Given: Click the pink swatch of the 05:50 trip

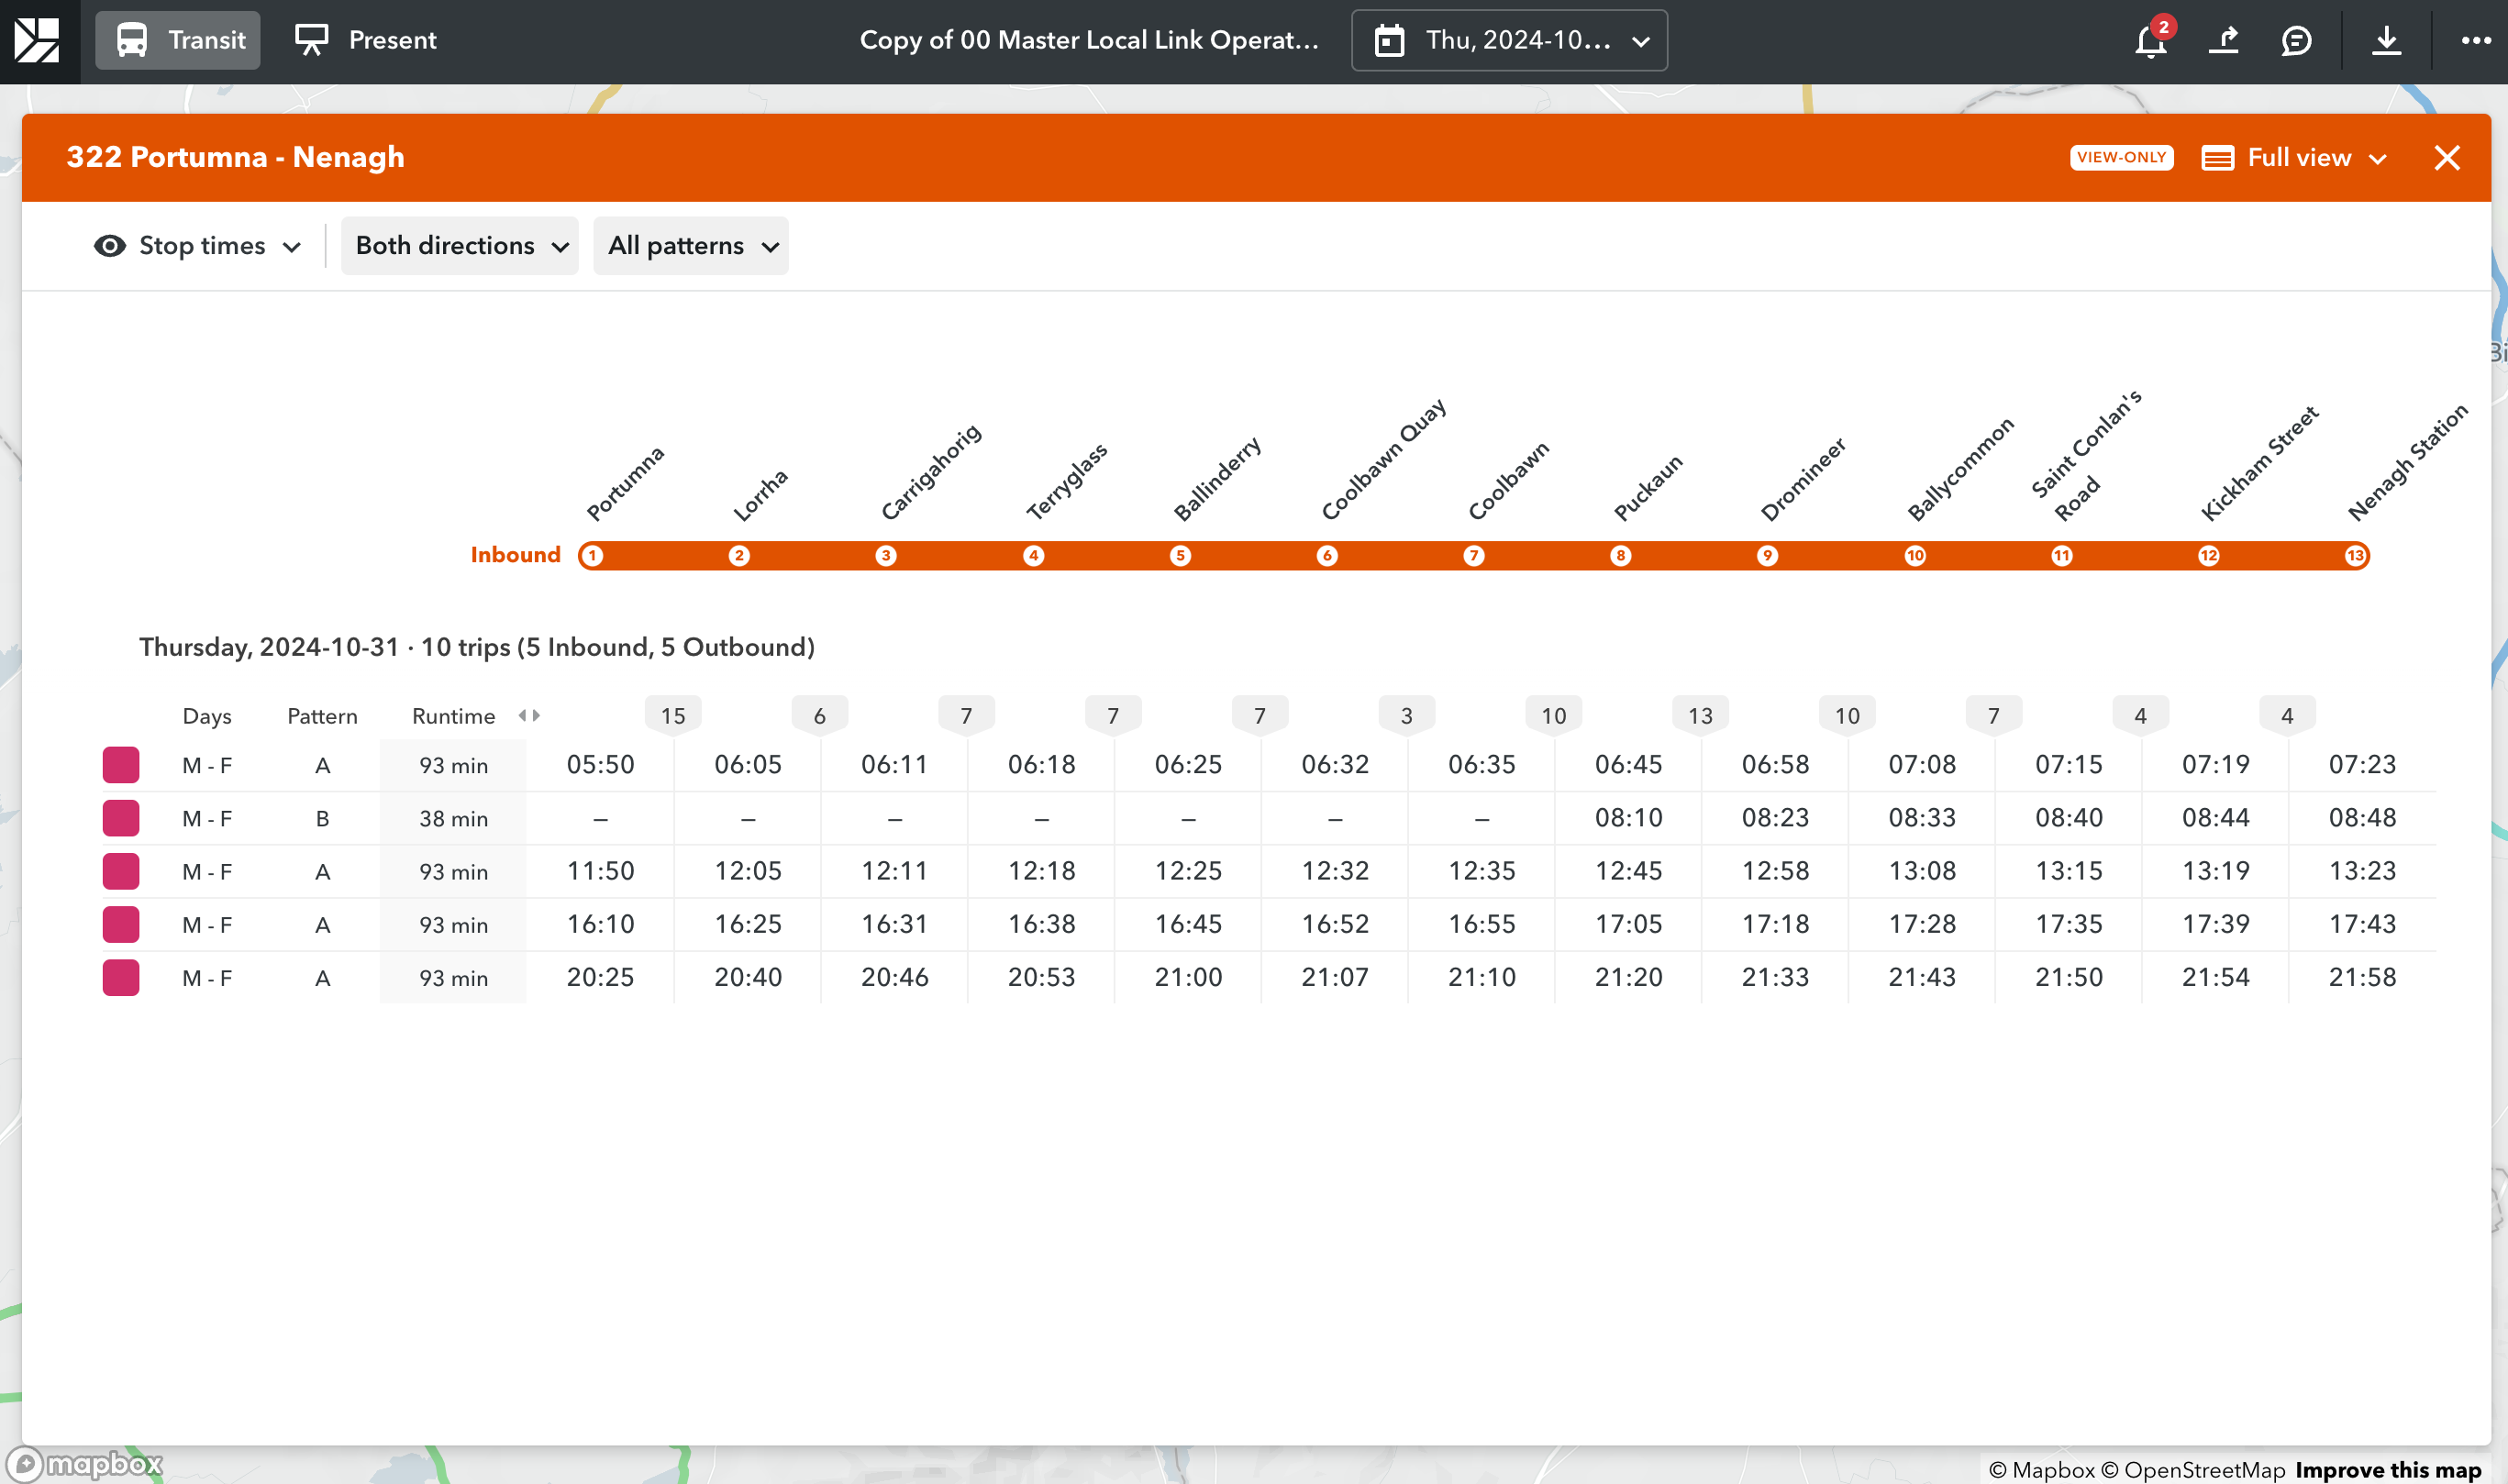Looking at the screenshot, I should [121, 765].
